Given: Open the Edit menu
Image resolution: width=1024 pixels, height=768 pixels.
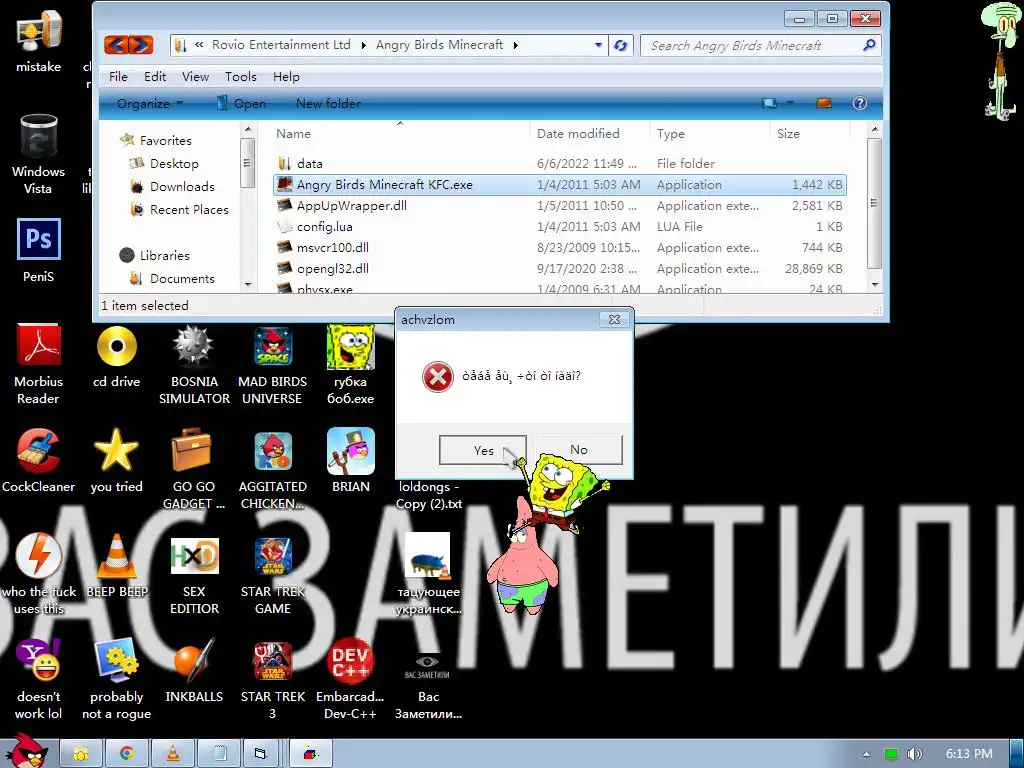Looking at the screenshot, I should pyautogui.click(x=155, y=76).
